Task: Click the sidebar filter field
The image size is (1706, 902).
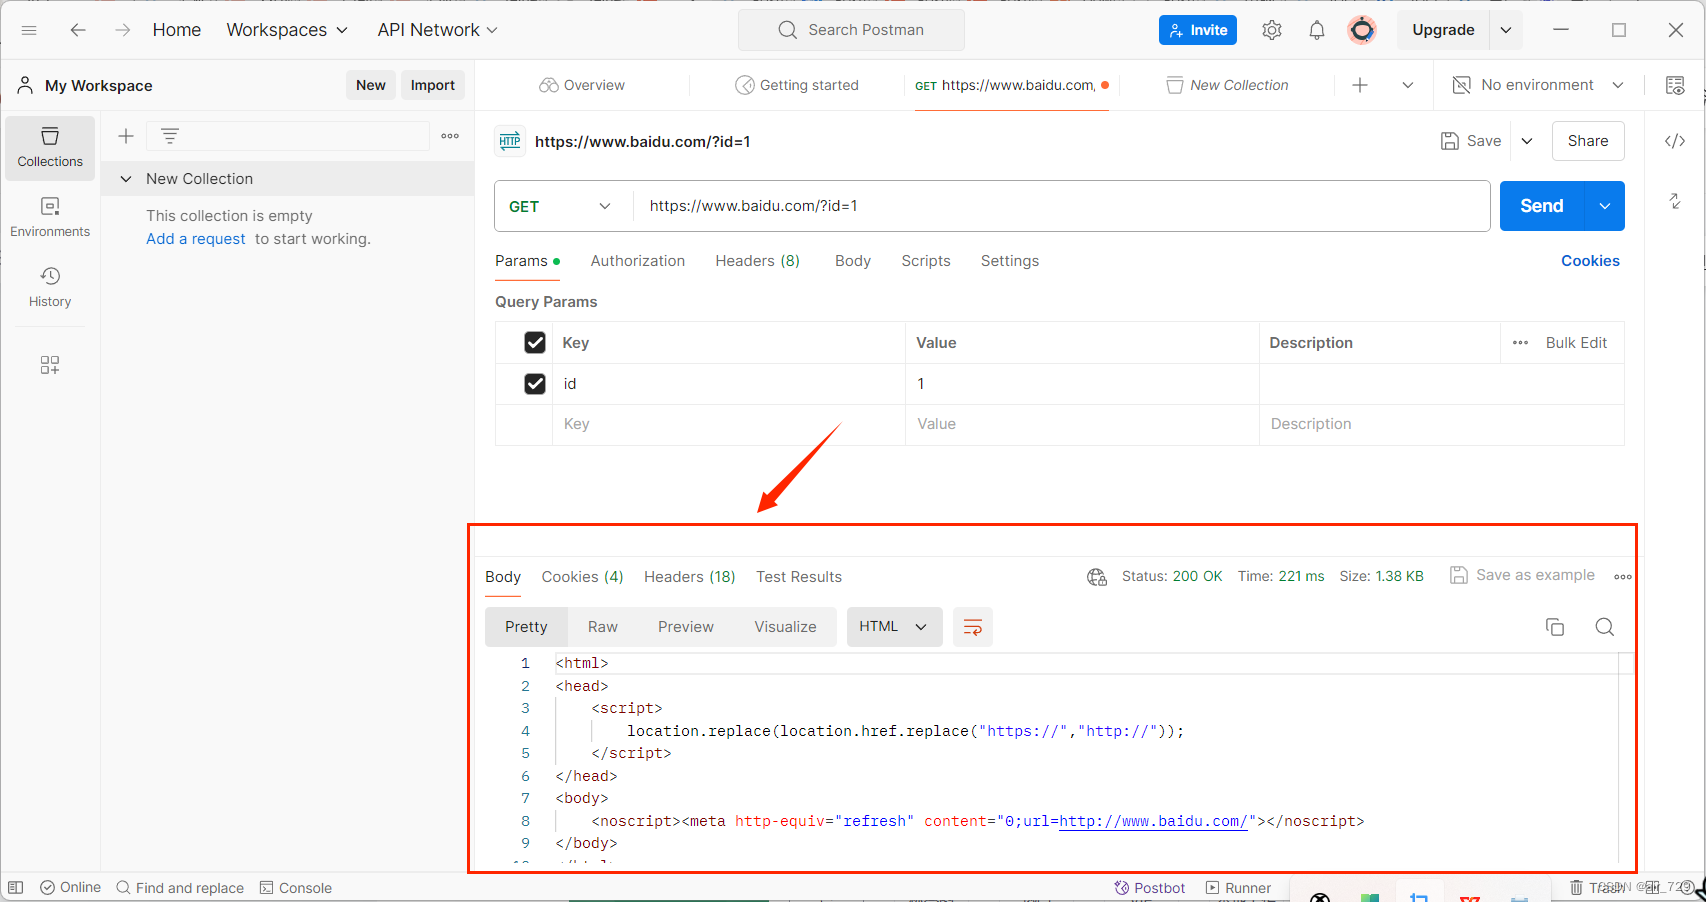Action: coord(288,136)
